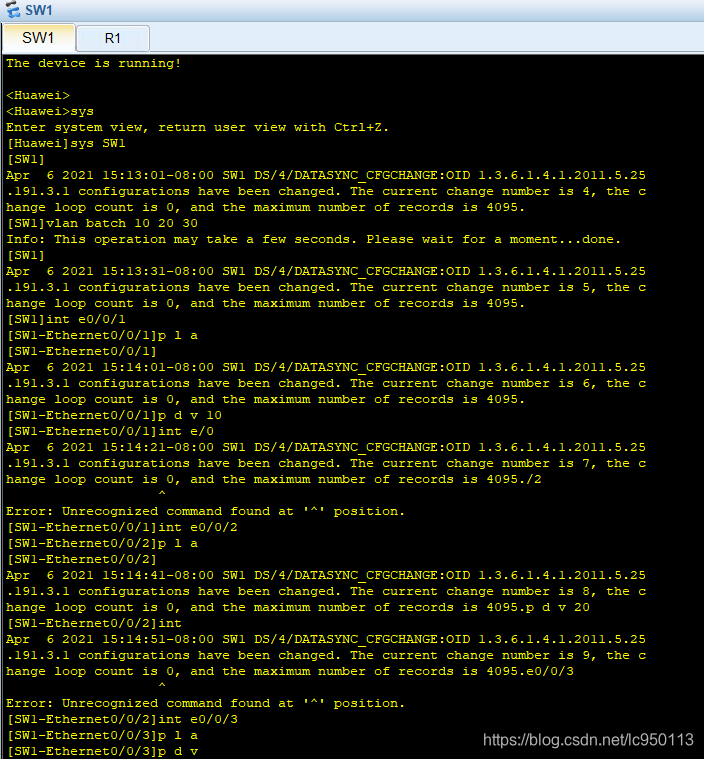Click the '[SW1-Ethernet0/0/1]int e/0' line
704x759 pixels.
[110, 431]
